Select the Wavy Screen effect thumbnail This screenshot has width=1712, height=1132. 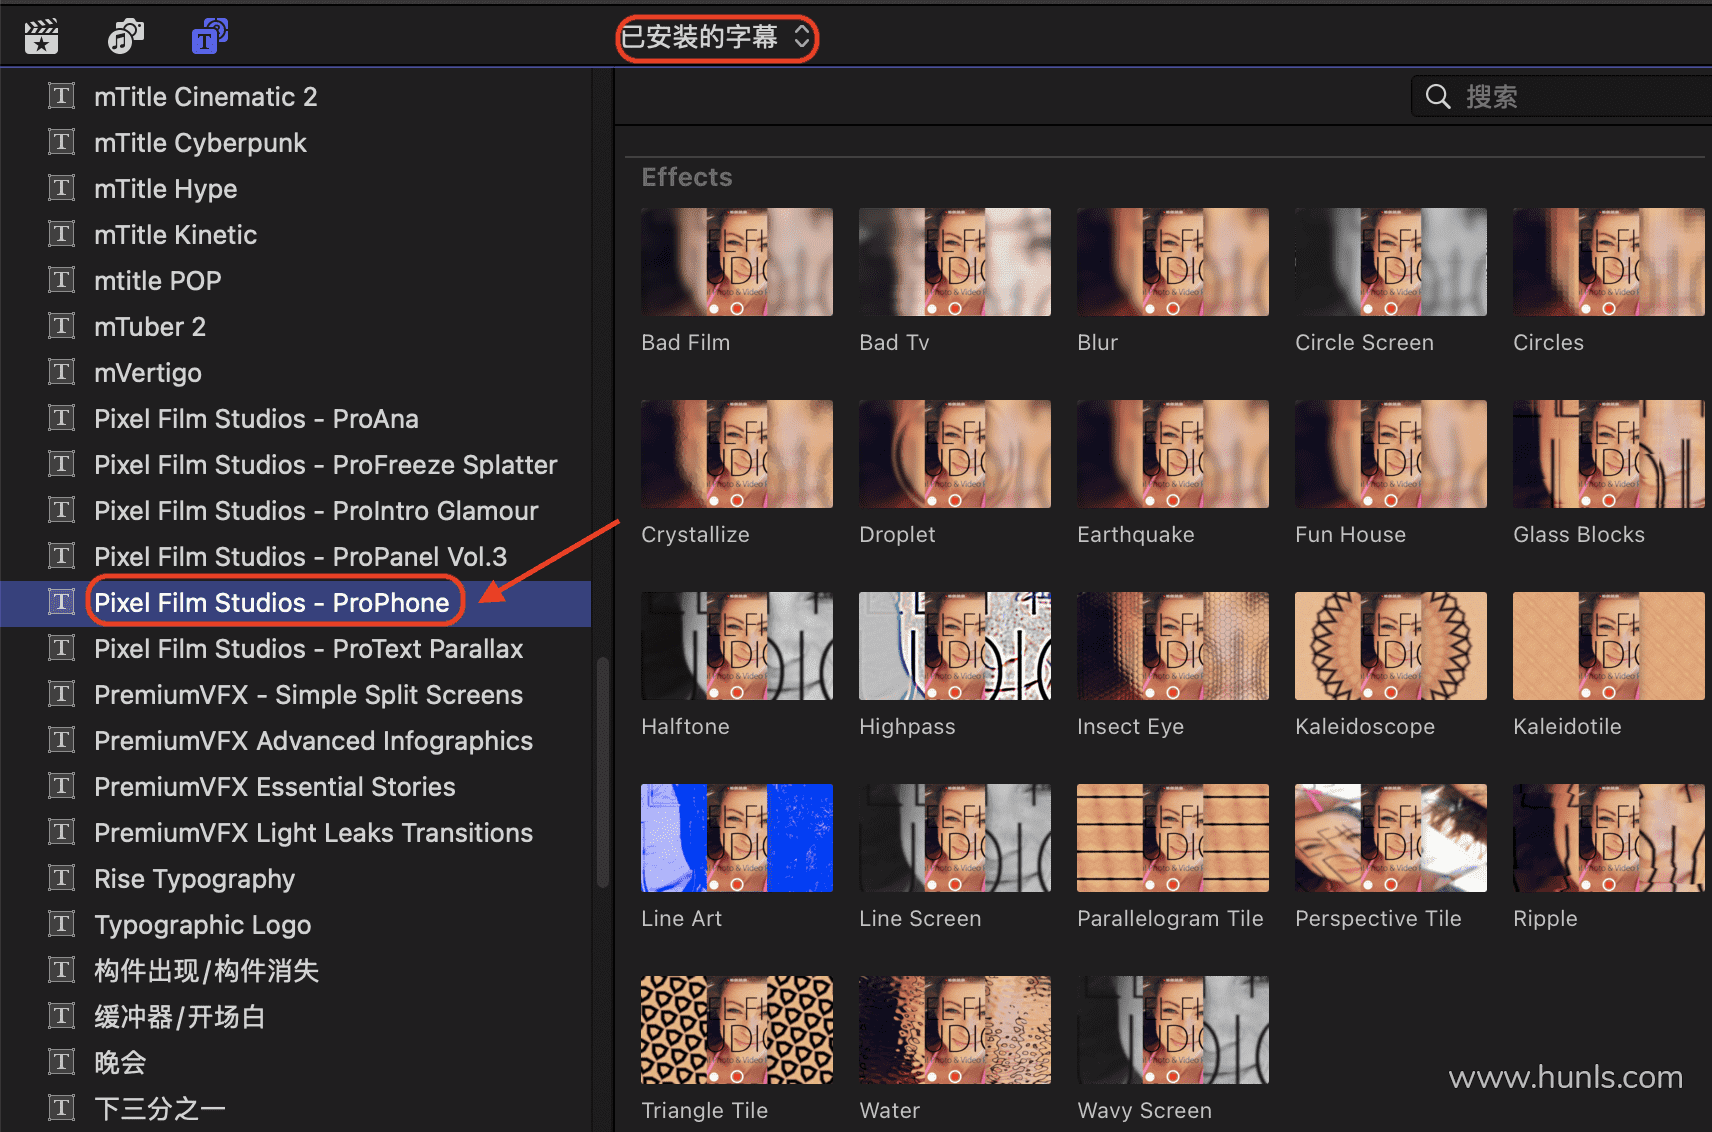(1173, 1030)
